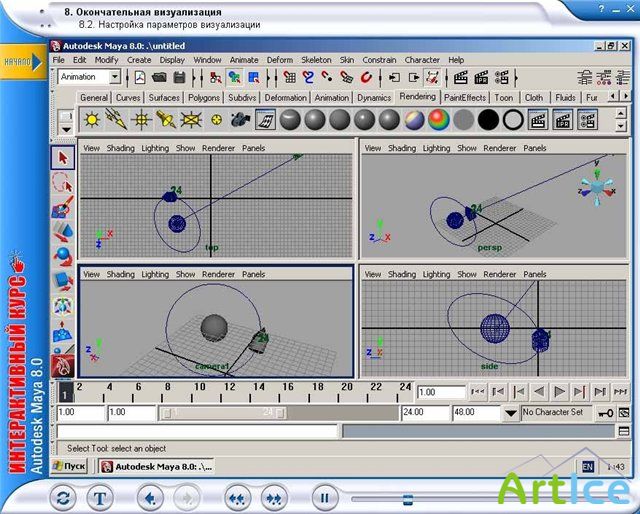
Task: Toggle selection by component type mode
Action: (253, 77)
